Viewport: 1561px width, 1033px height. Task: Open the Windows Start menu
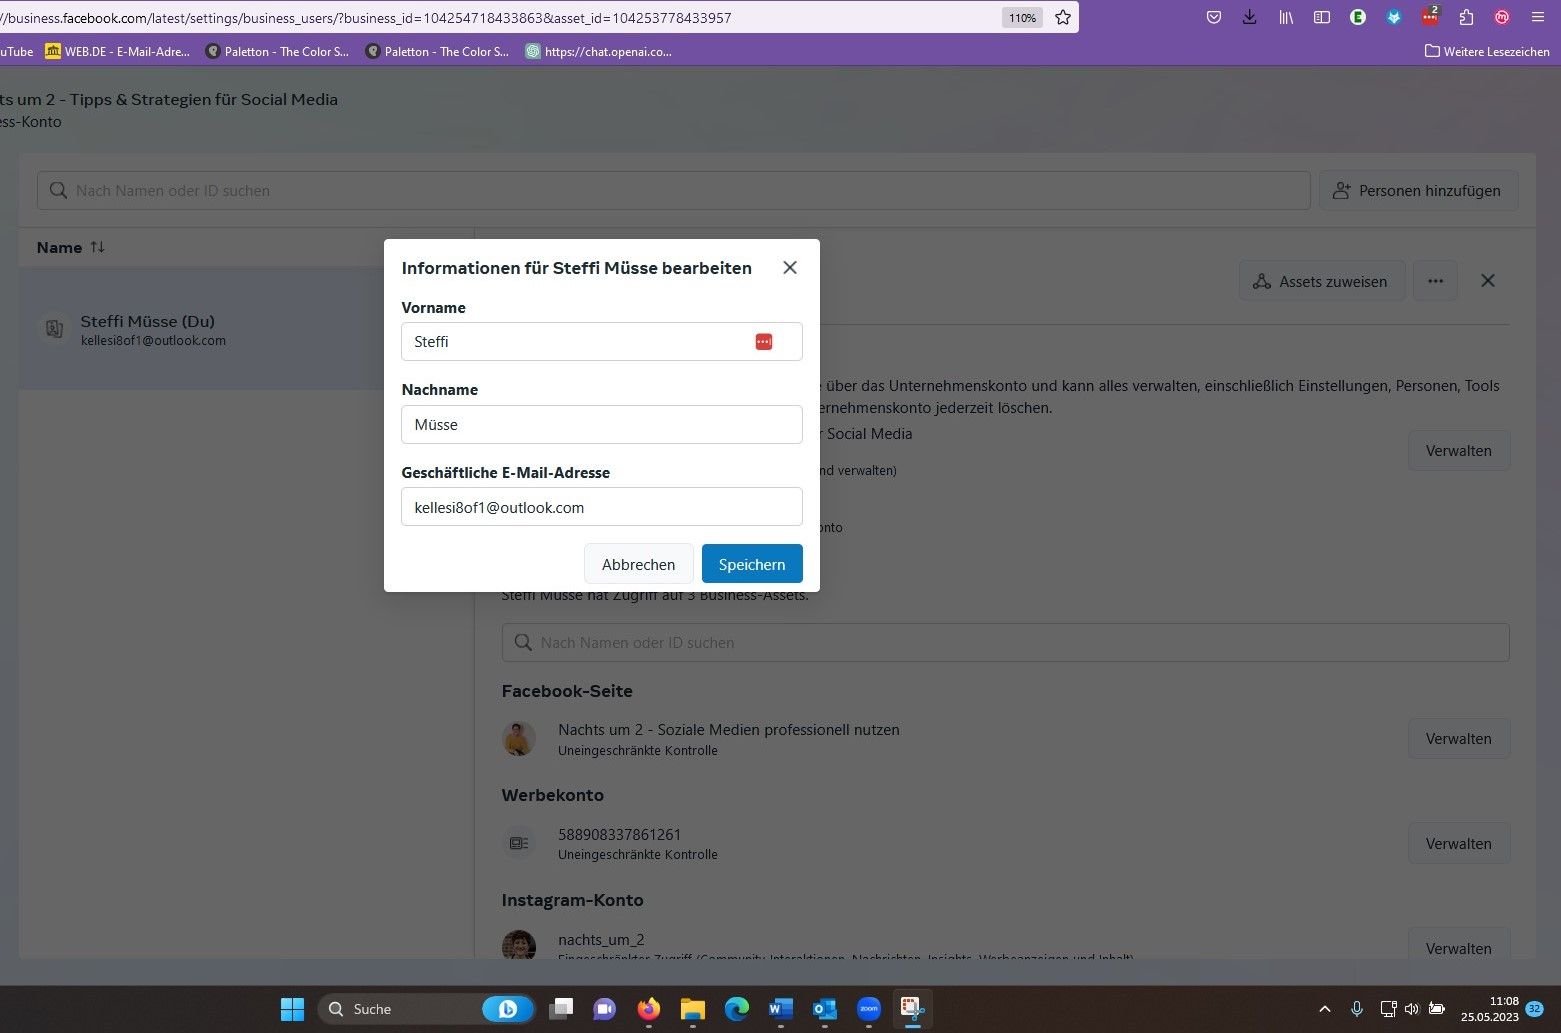coord(292,1009)
